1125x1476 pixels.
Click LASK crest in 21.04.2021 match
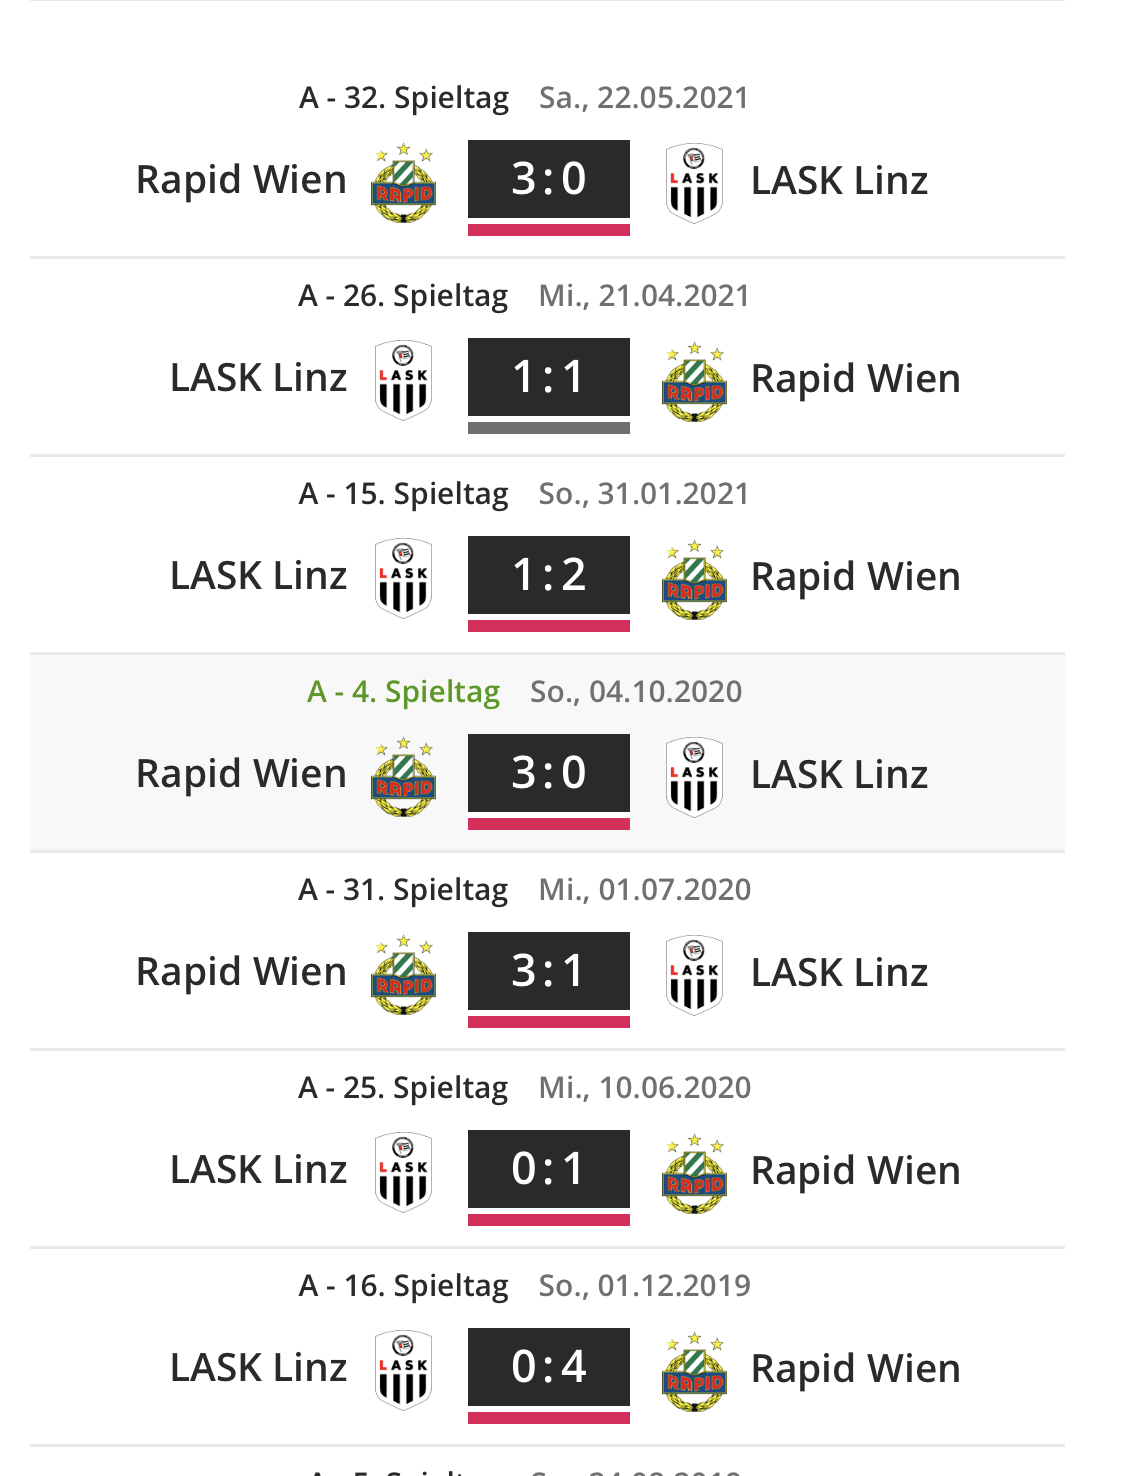(403, 380)
